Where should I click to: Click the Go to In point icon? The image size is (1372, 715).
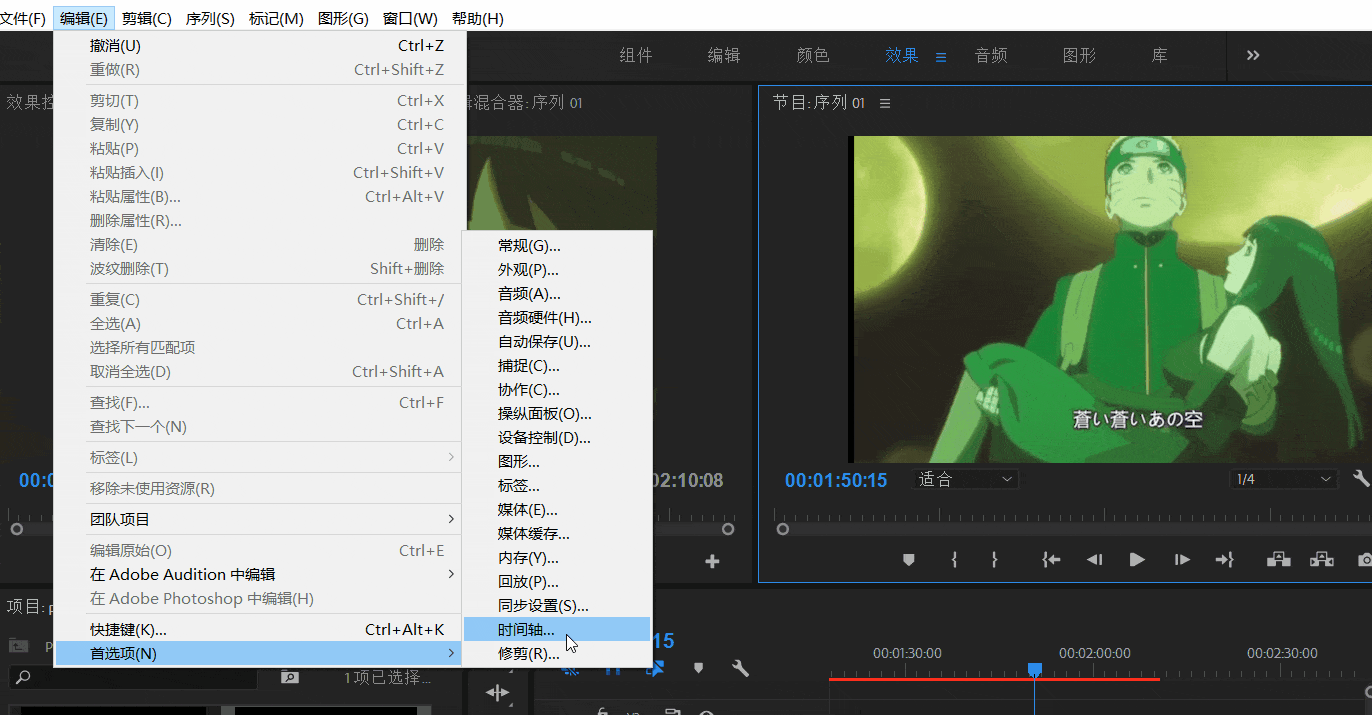click(x=1050, y=560)
